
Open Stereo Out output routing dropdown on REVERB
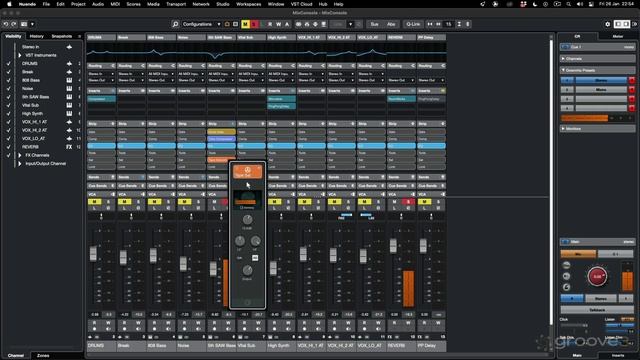401,80
